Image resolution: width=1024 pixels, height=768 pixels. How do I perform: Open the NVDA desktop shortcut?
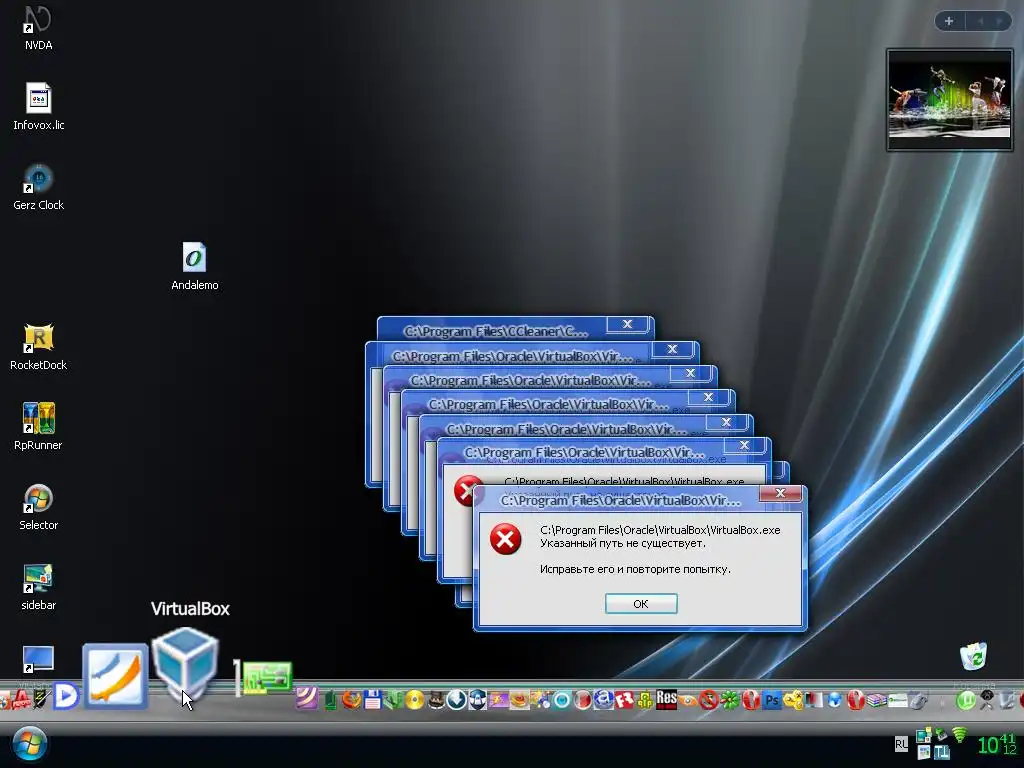(38, 27)
